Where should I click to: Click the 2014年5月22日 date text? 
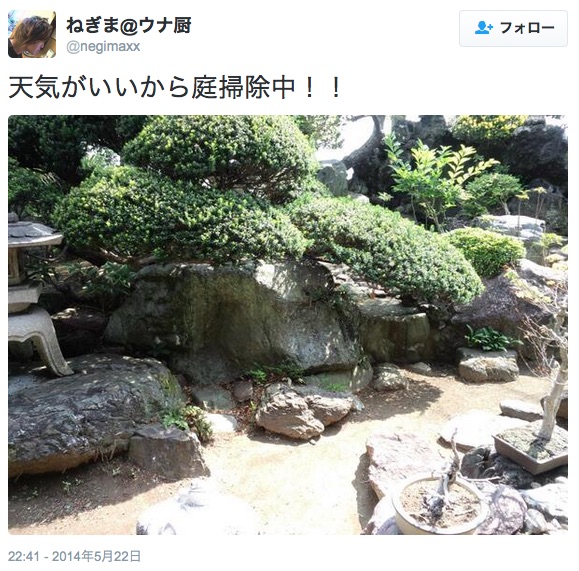pos(96,556)
